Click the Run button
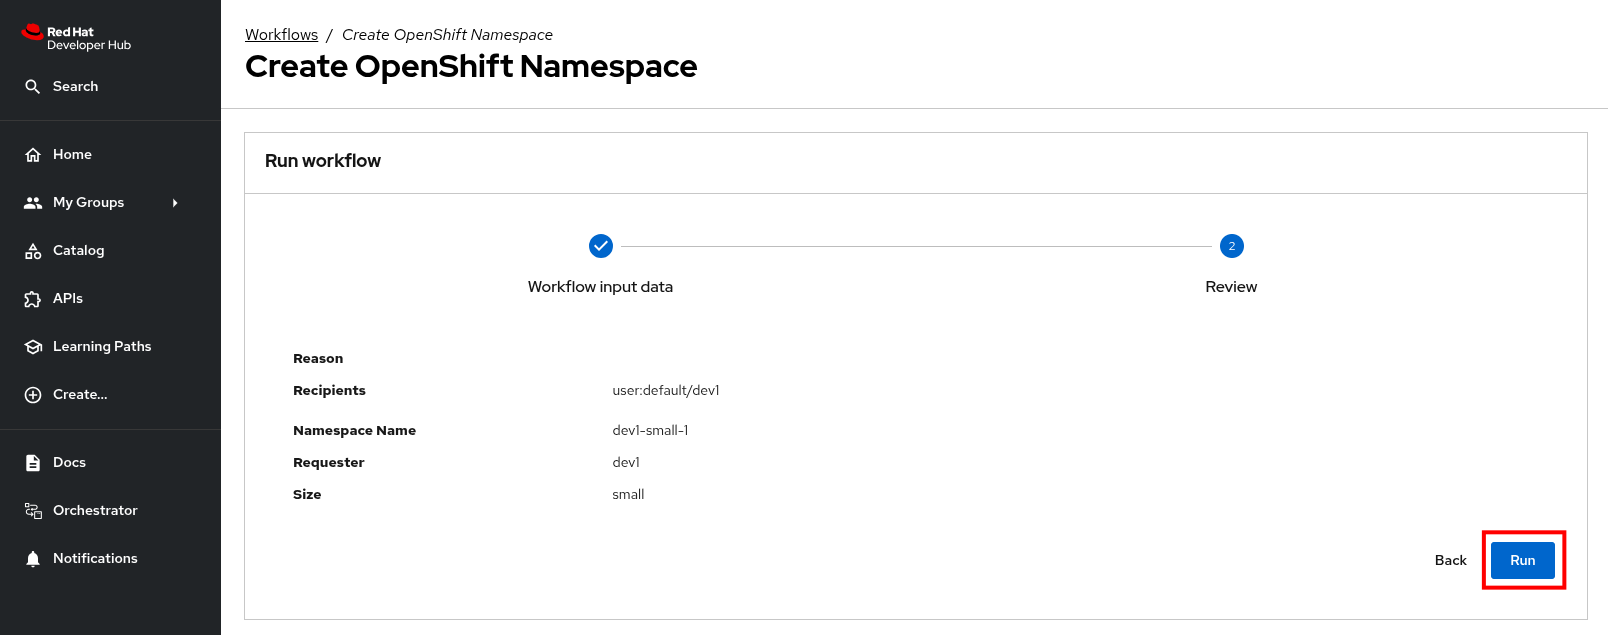 1523,560
